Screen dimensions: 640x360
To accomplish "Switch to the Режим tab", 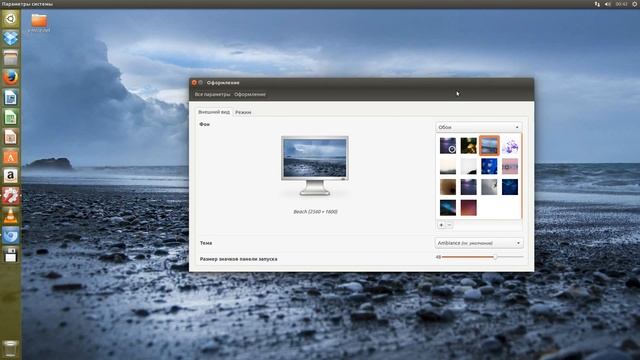I will (243, 112).
